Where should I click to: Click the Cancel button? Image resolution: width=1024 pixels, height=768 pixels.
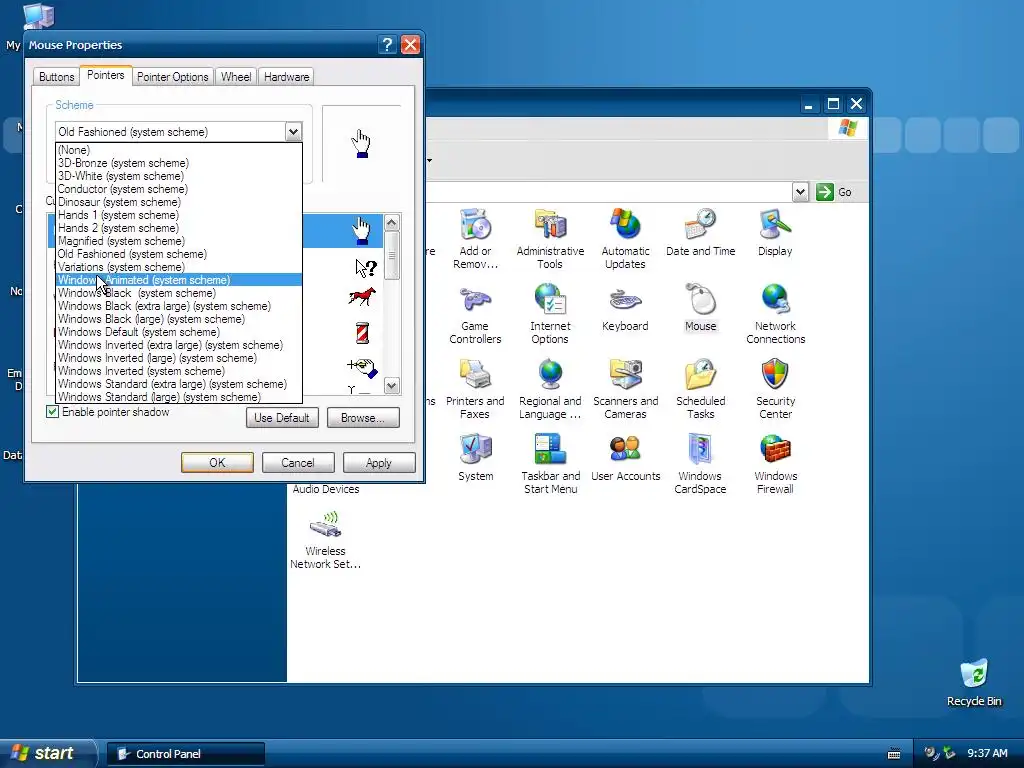[298, 462]
